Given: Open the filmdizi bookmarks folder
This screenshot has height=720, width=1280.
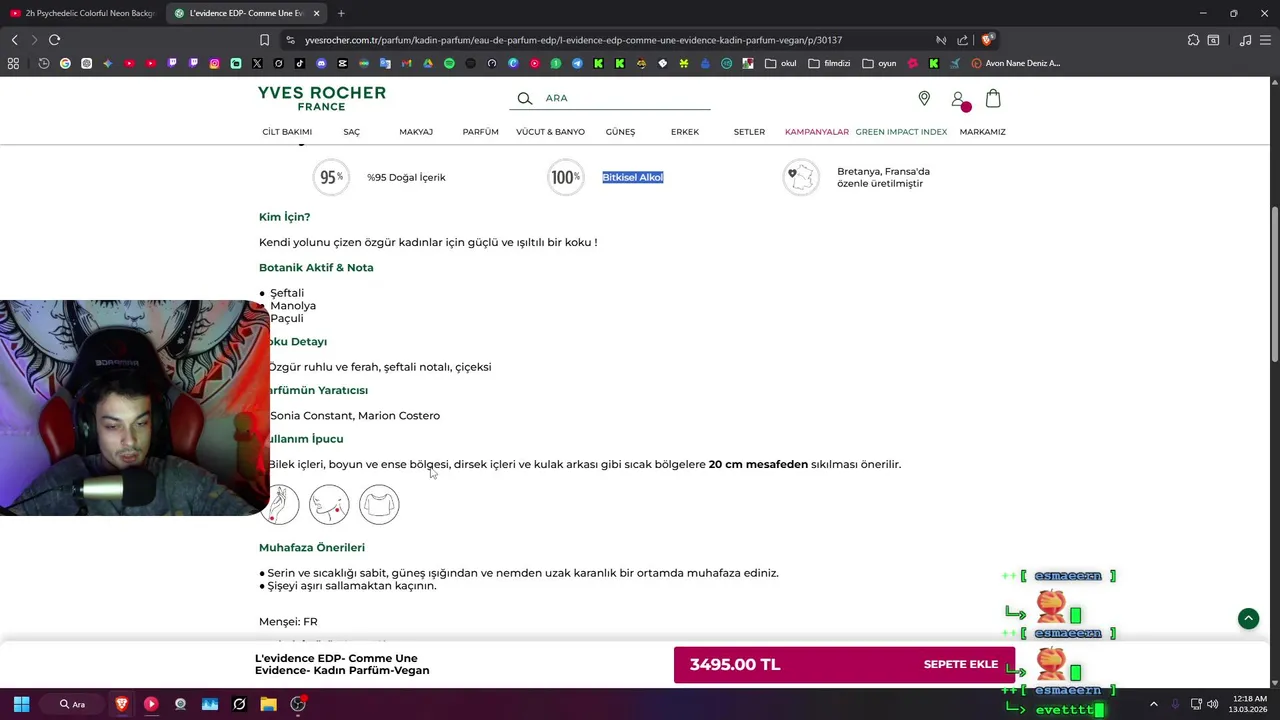Looking at the screenshot, I should pyautogui.click(x=829, y=63).
